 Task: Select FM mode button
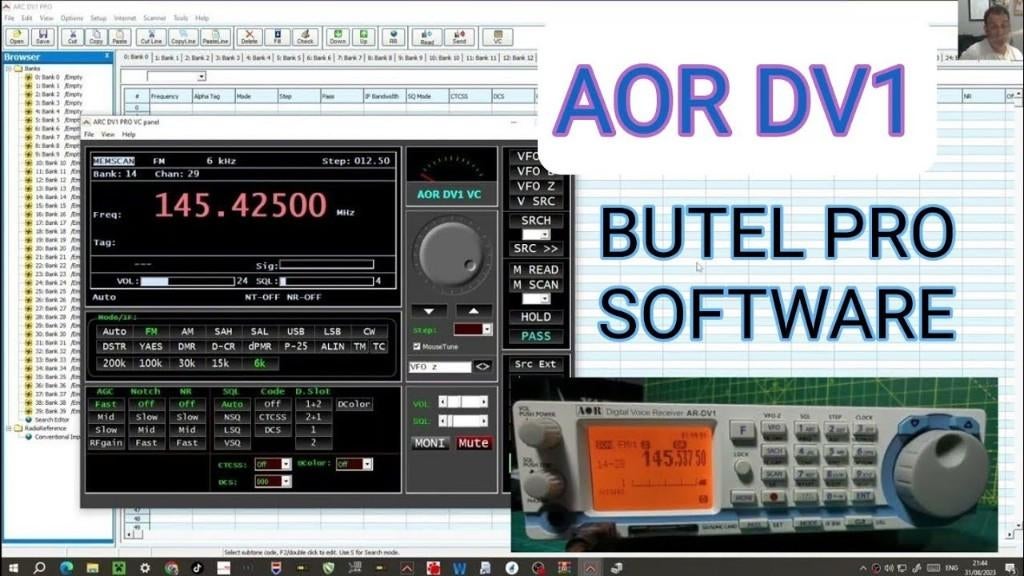(151, 331)
